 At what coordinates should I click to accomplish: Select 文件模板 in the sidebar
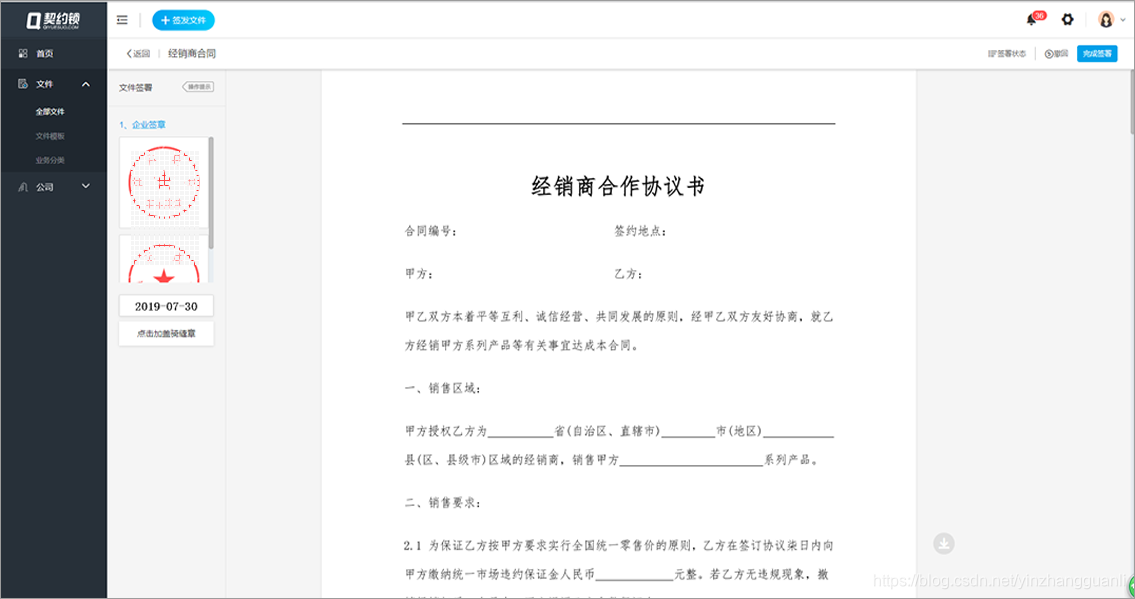pyautogui.click(x=50, y=136)
